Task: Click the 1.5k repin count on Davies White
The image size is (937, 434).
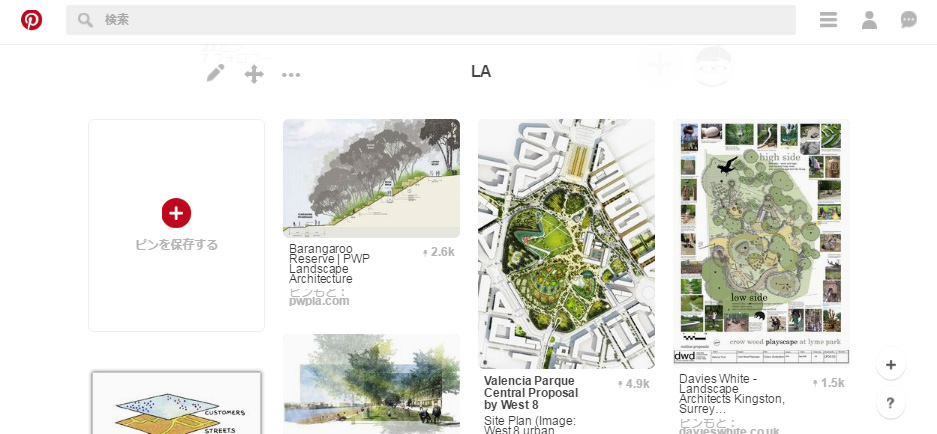Action: coord(829,382)
